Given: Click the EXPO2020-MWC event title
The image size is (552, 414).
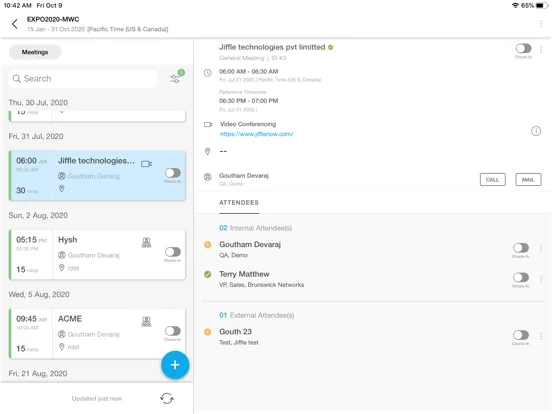Looking at the screenshot, I should [x=53, y=19].
